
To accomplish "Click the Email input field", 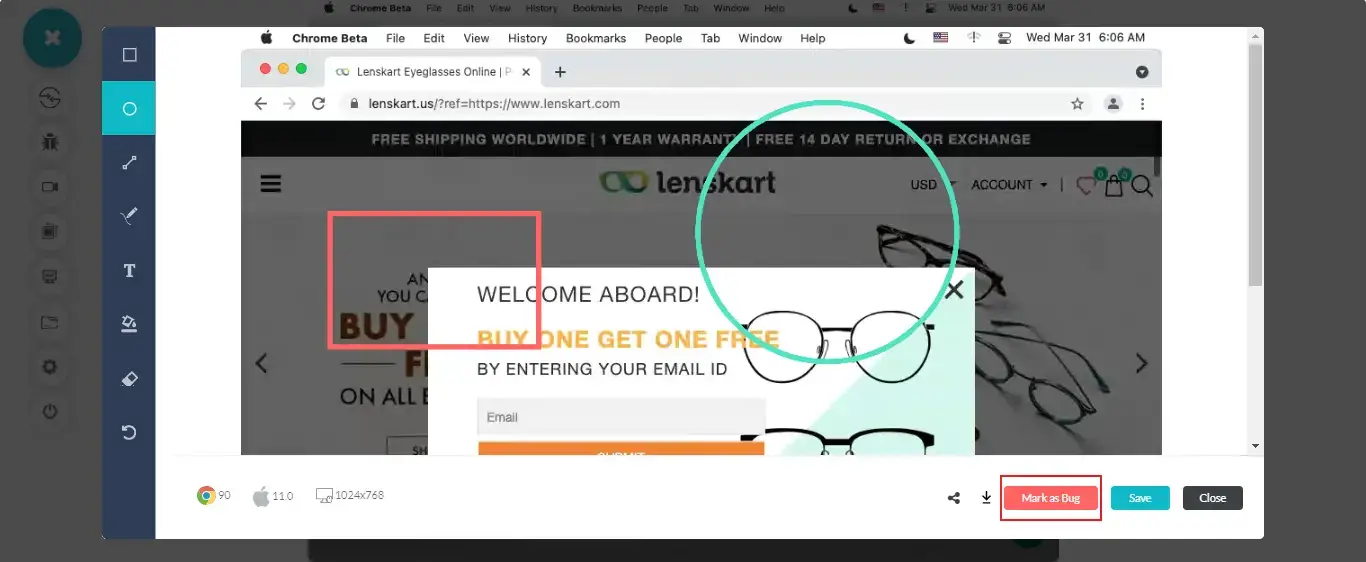I will (x=621, y=417).
